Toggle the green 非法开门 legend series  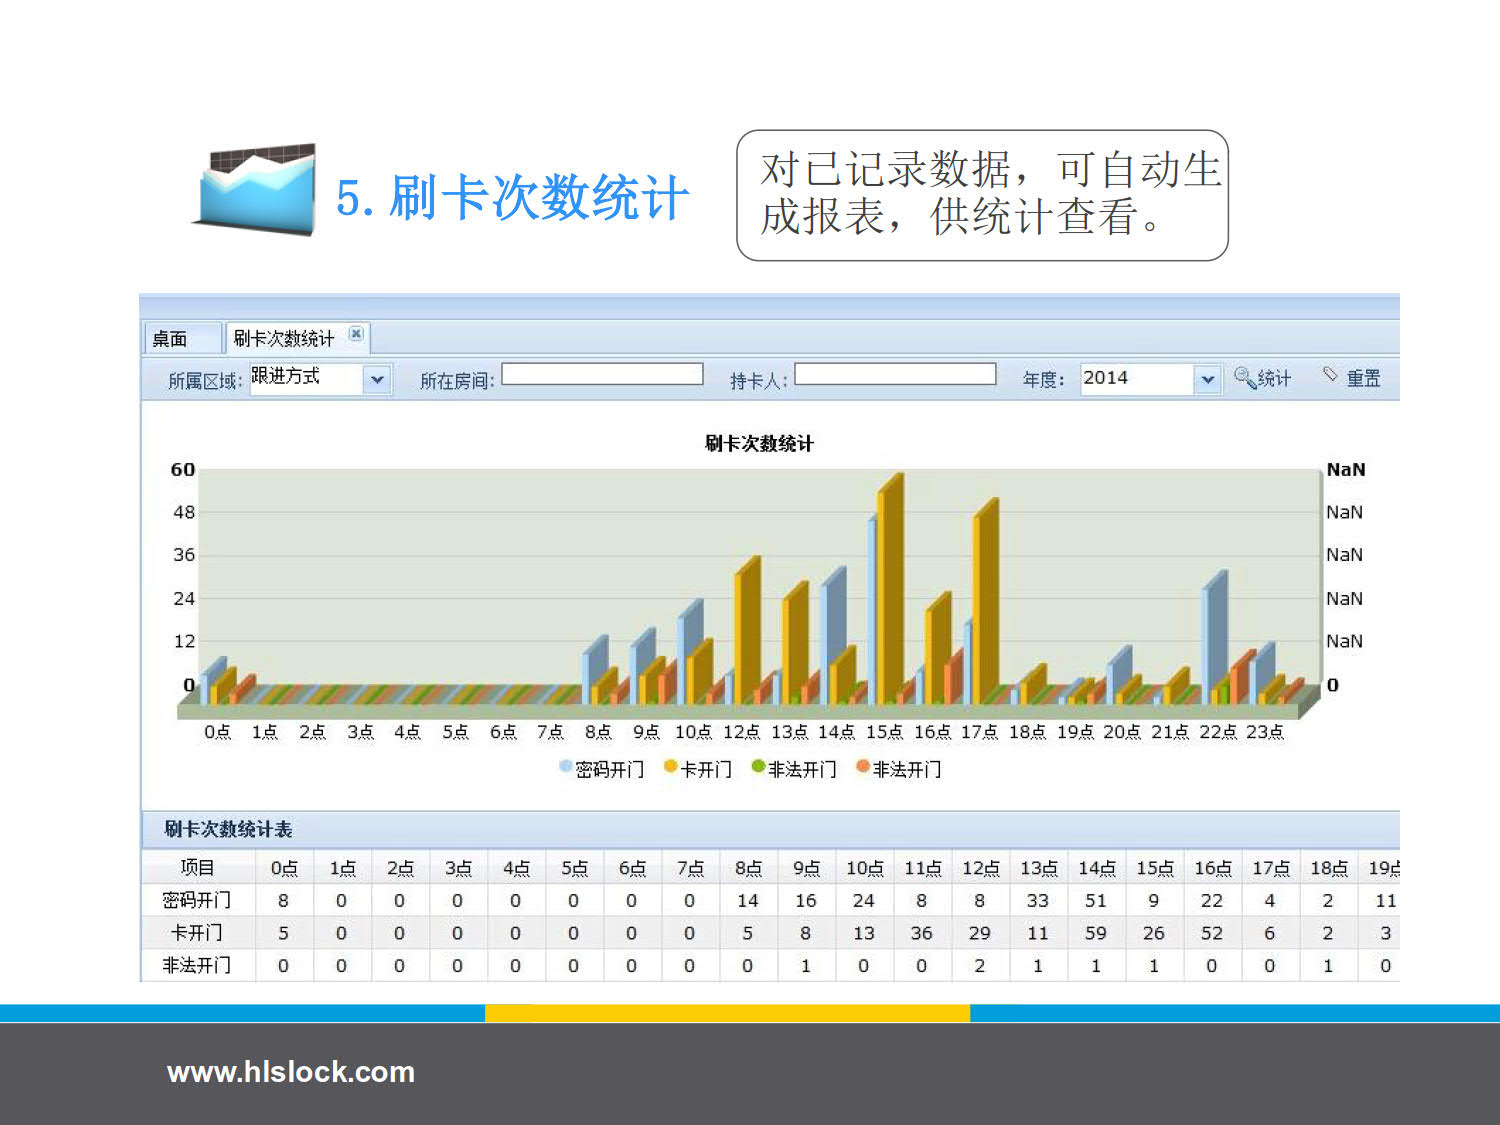pos(794,769)
